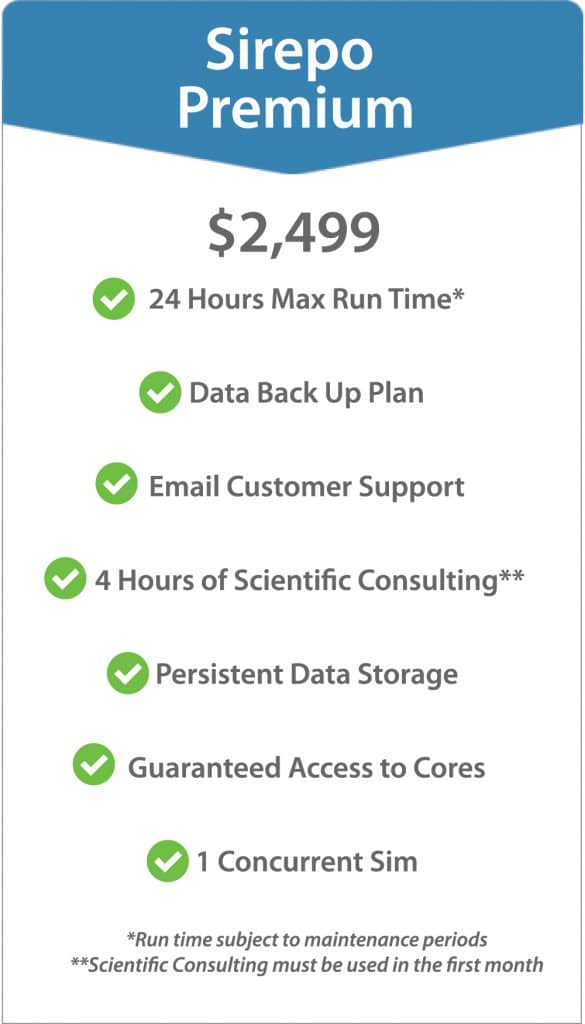Click the $2,499 price text

click(294, 234)
